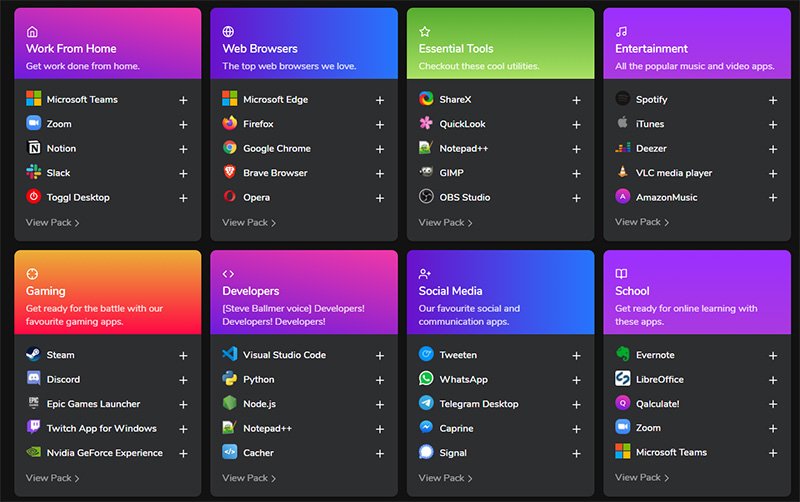The width and height of the screenshot is (800, 502).
Task: Click the Gaming pack title
Action: [45, 291]
